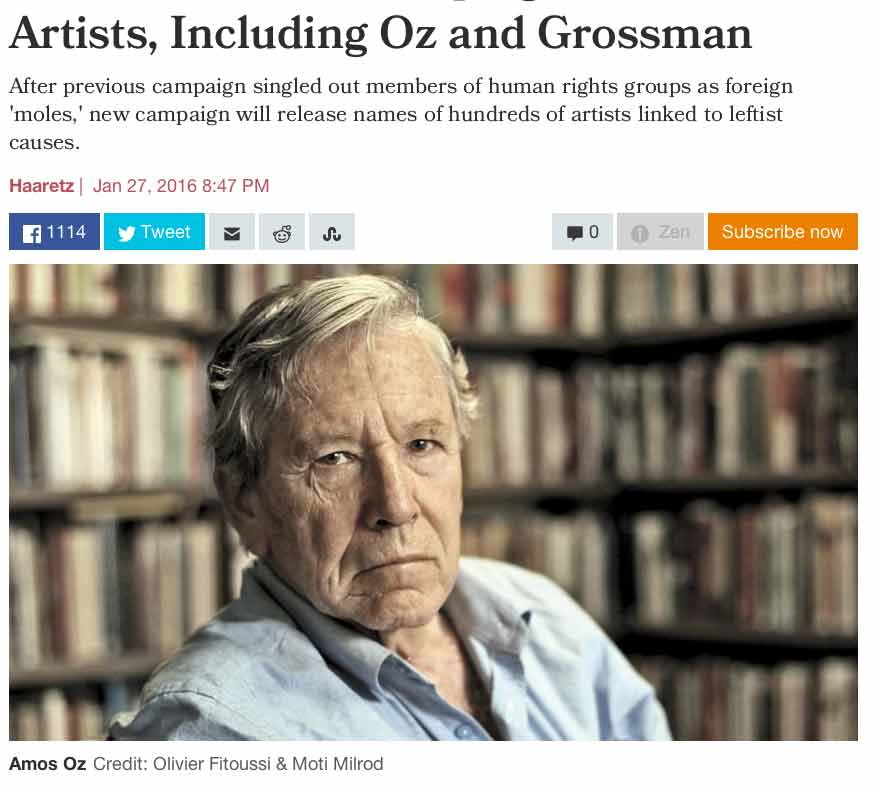This screenshot has width=877, height=790.
Task: Share the article via email envelope icon
Action: tap(232, 233)
